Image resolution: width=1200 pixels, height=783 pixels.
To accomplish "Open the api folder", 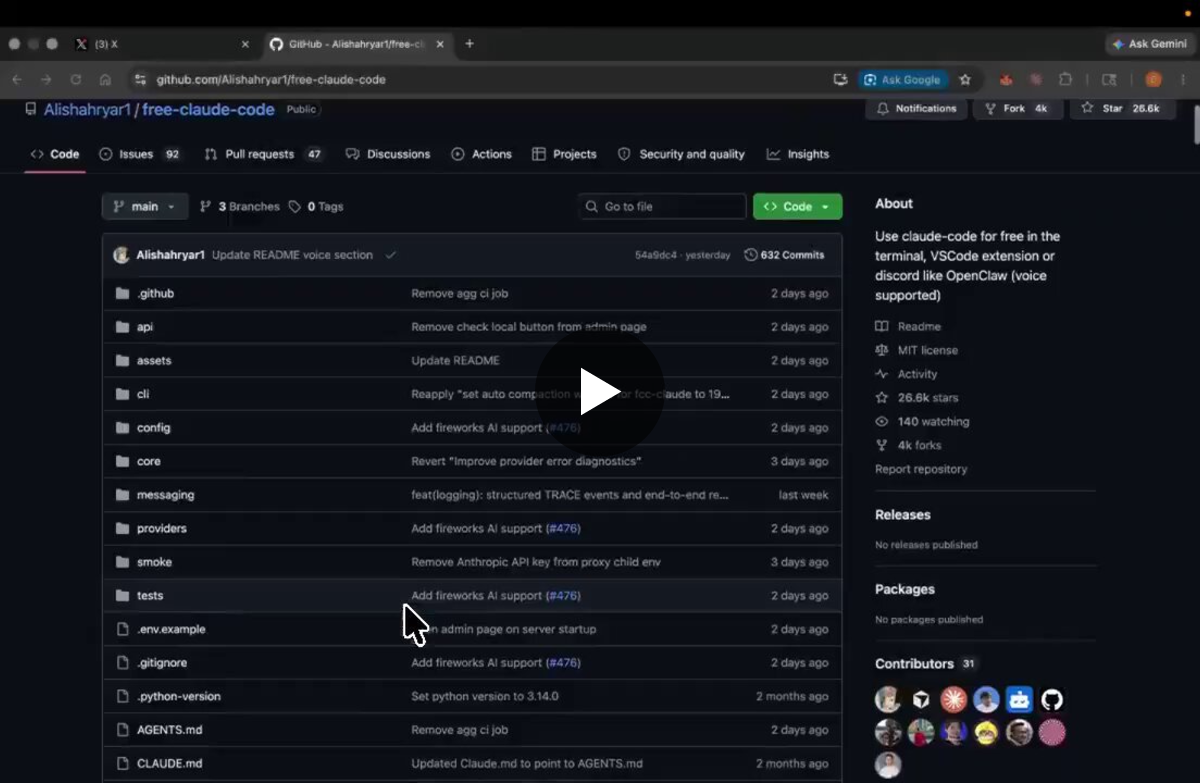I will pyautogui.click(x=145, y=327).
